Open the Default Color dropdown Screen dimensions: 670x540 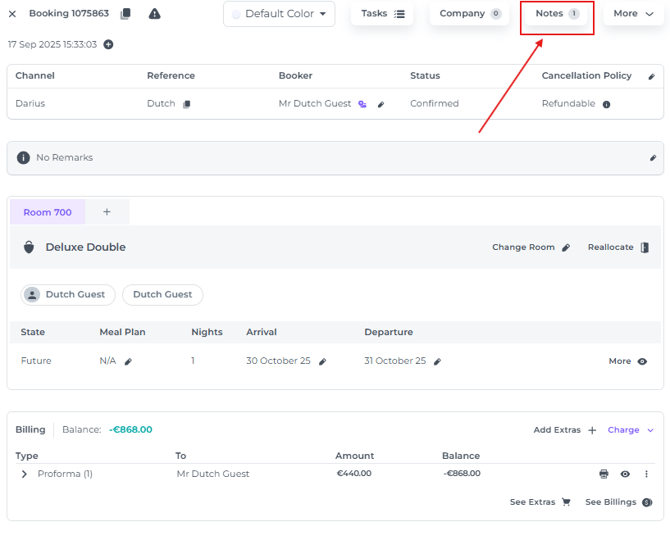tap(279, 14)
